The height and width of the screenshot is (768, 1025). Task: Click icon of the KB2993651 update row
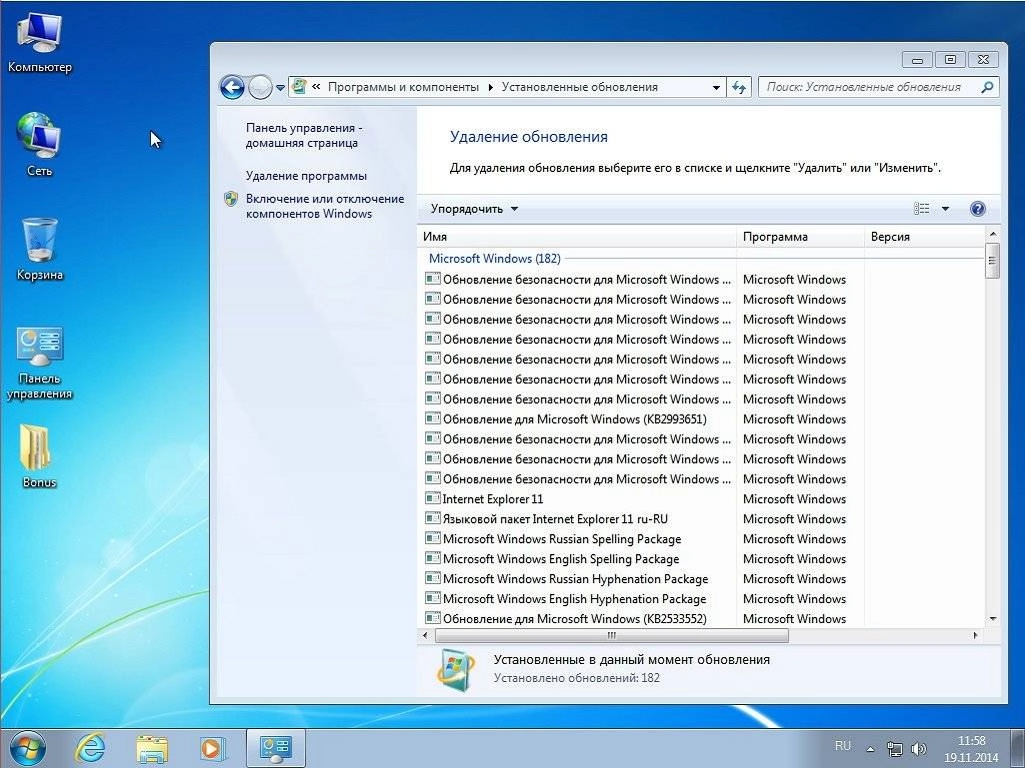[433, 419]
